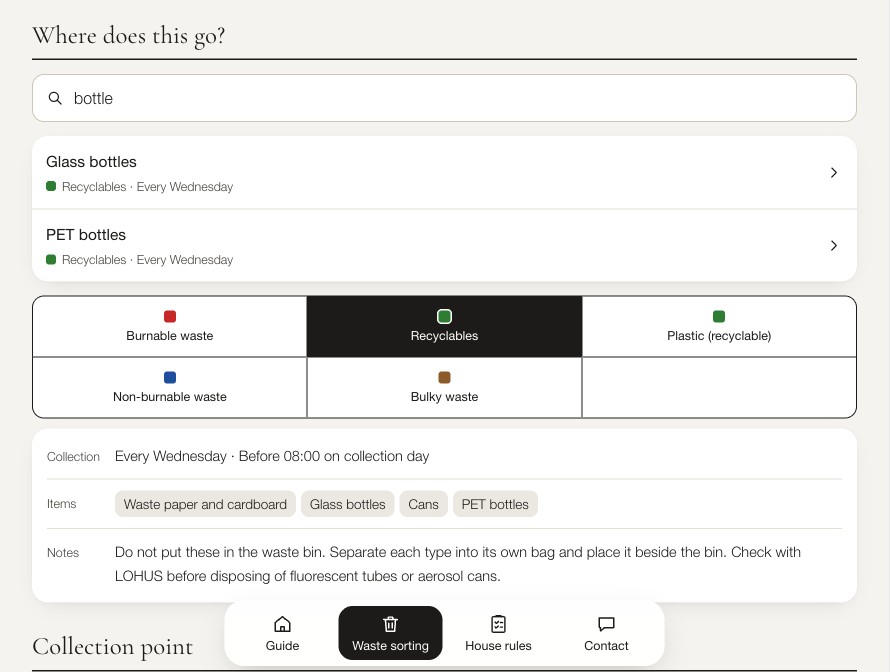Select the Non-burnable waste category
Screen dimensions: 890x672
pyautogui.click(x=170, y=388)
